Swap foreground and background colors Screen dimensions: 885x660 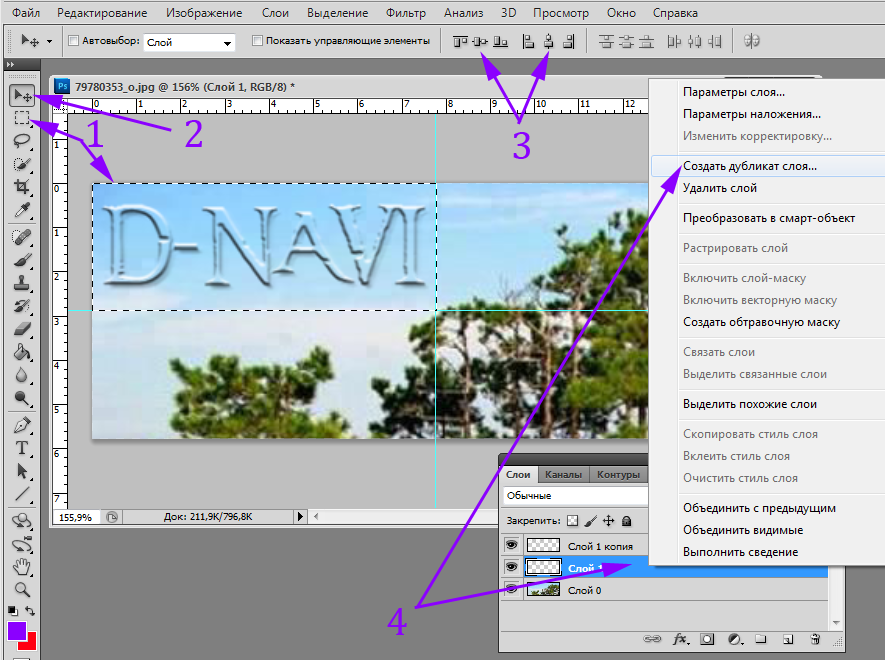[30, 611]
